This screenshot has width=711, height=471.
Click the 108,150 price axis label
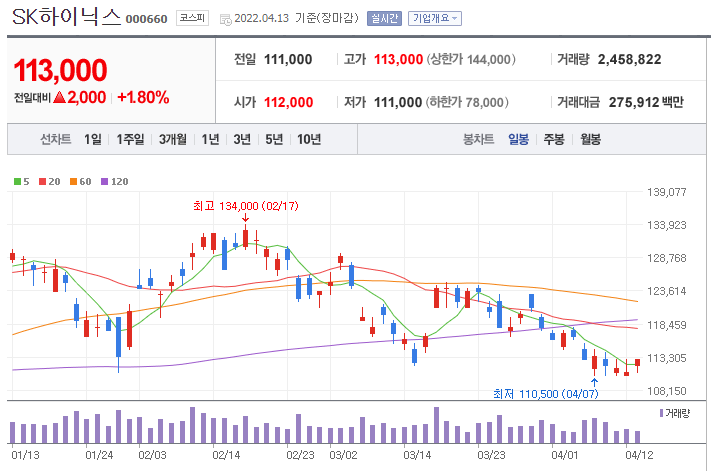pyautogui.click(x=667, y=391)
